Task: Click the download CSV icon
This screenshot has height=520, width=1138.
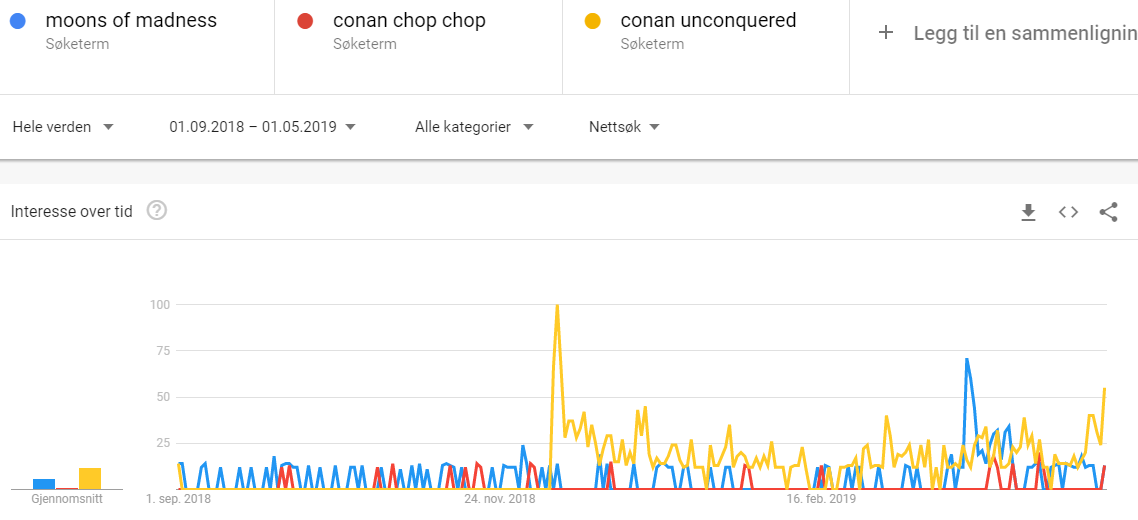Action: [x=1028, y=212]
